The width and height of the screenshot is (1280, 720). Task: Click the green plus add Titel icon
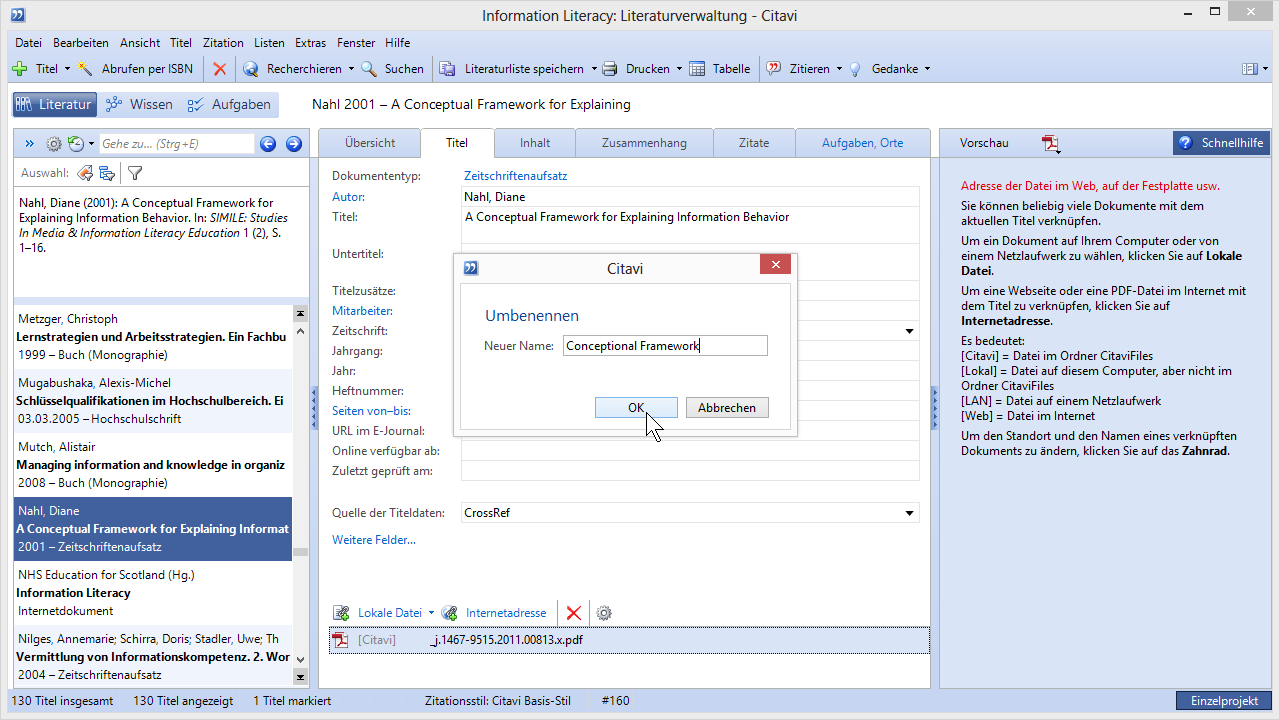coord(20,69)
